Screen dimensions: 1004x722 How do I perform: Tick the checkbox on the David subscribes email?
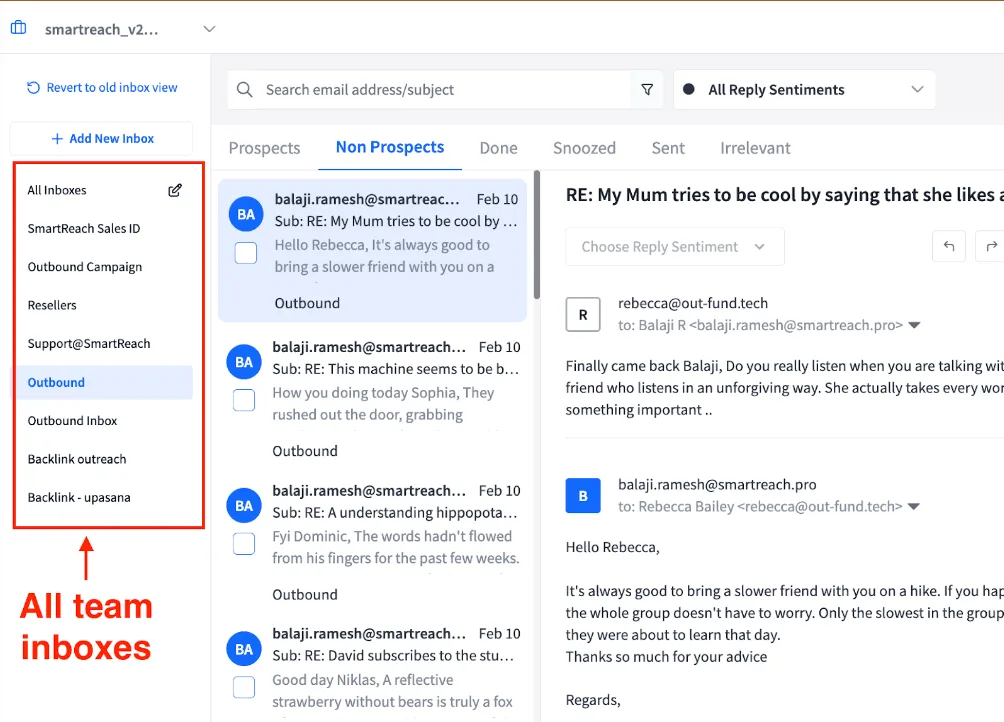click(245, 687)
